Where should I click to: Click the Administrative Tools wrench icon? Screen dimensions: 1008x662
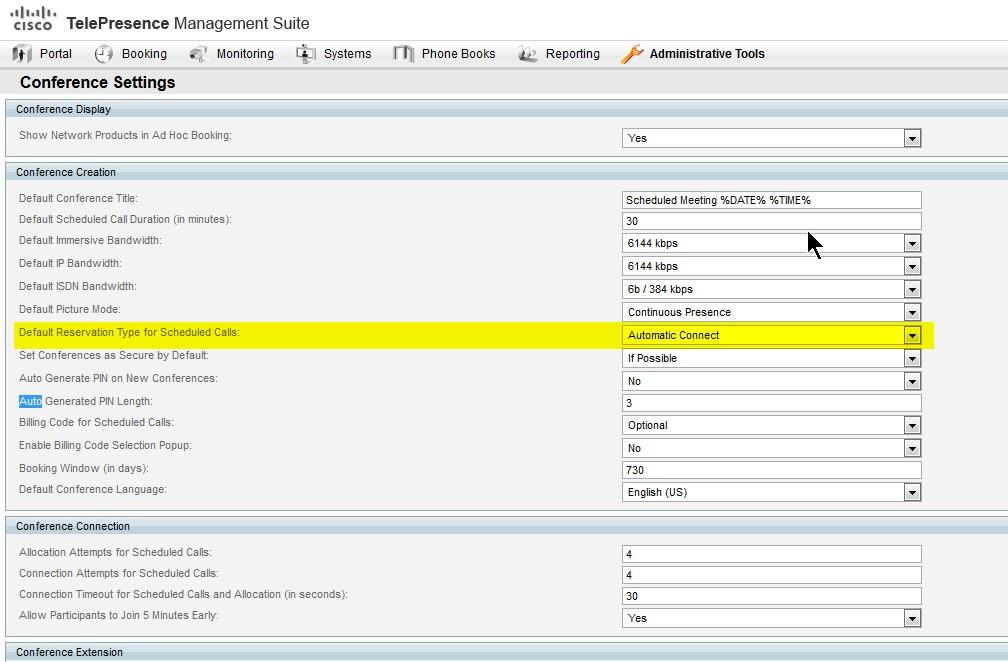[x=632, y=54]
